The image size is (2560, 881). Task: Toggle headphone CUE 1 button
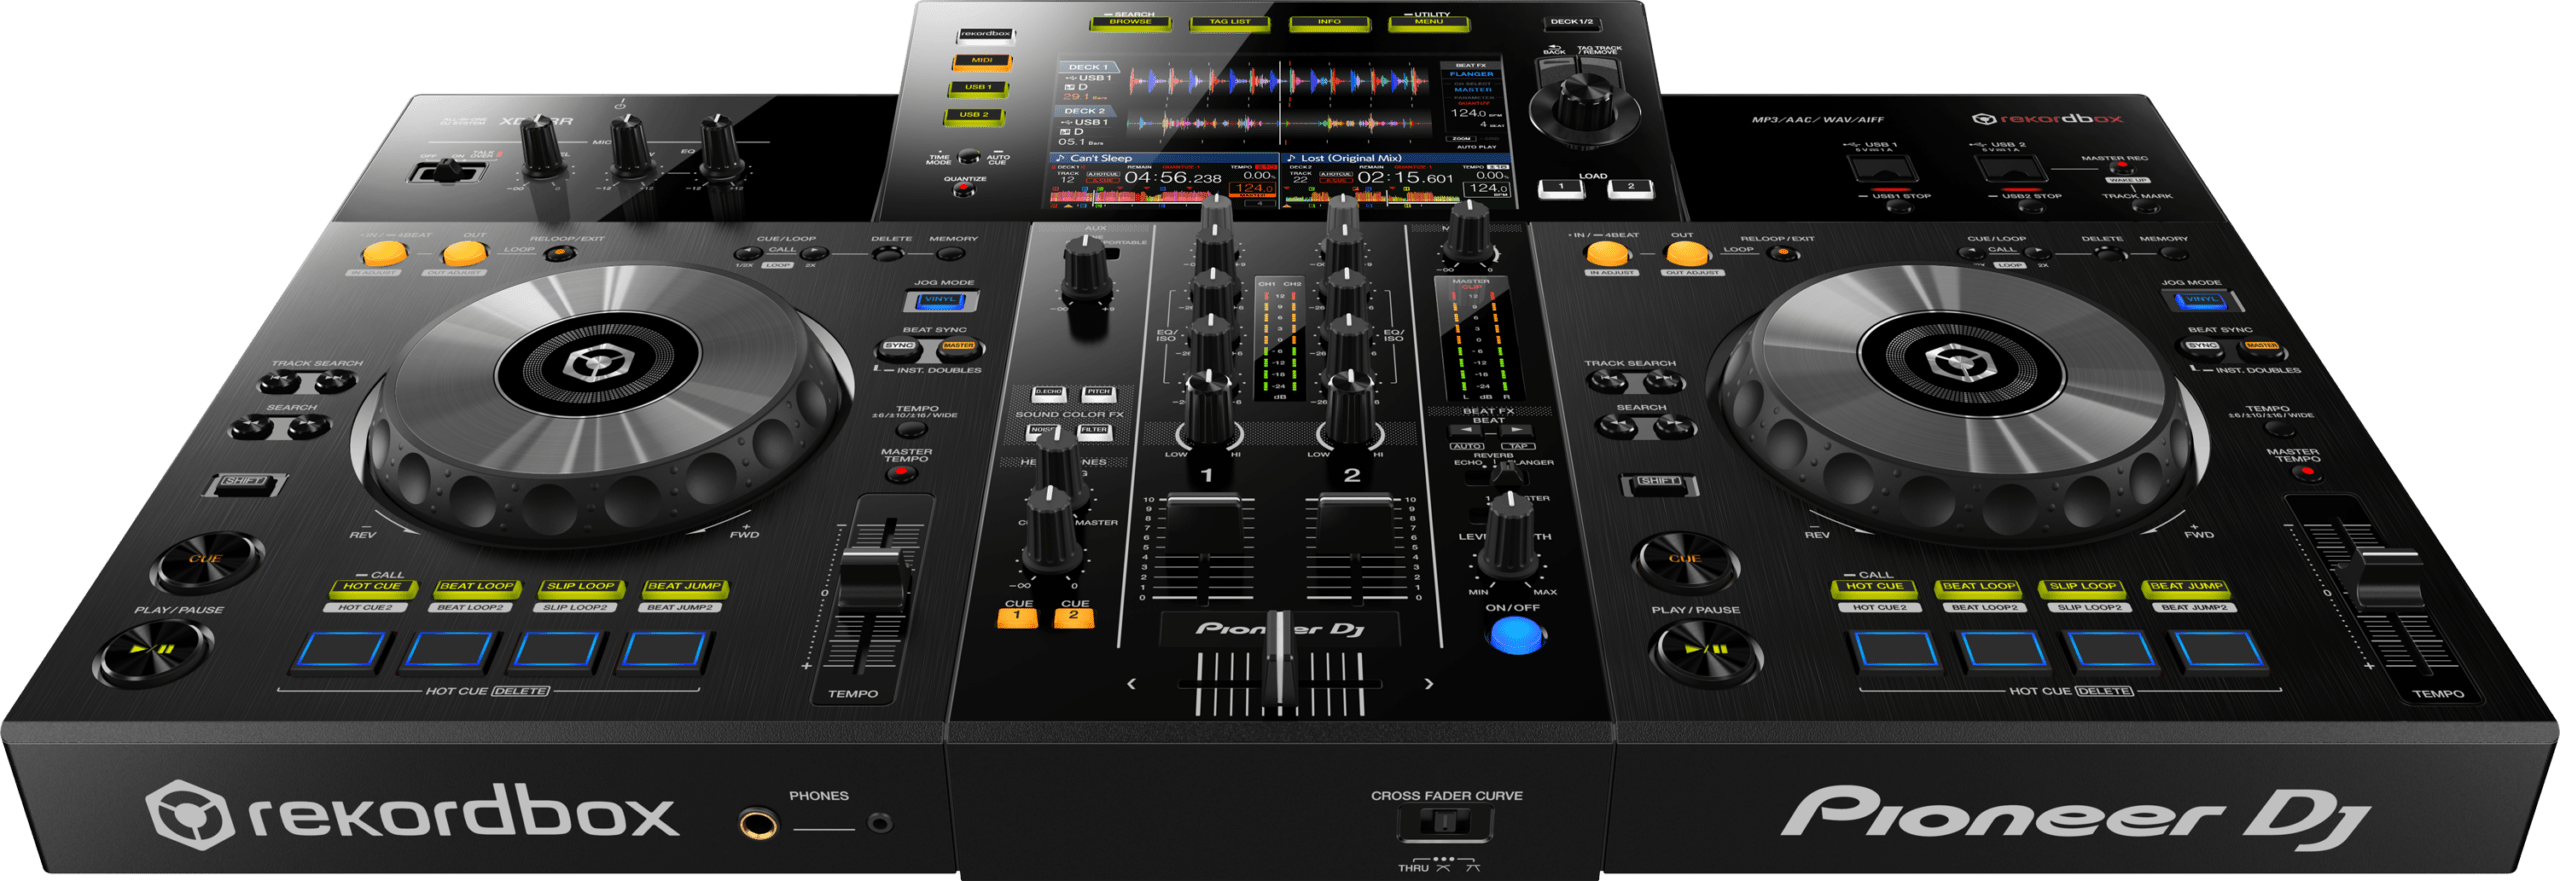tap(1017, 617)
